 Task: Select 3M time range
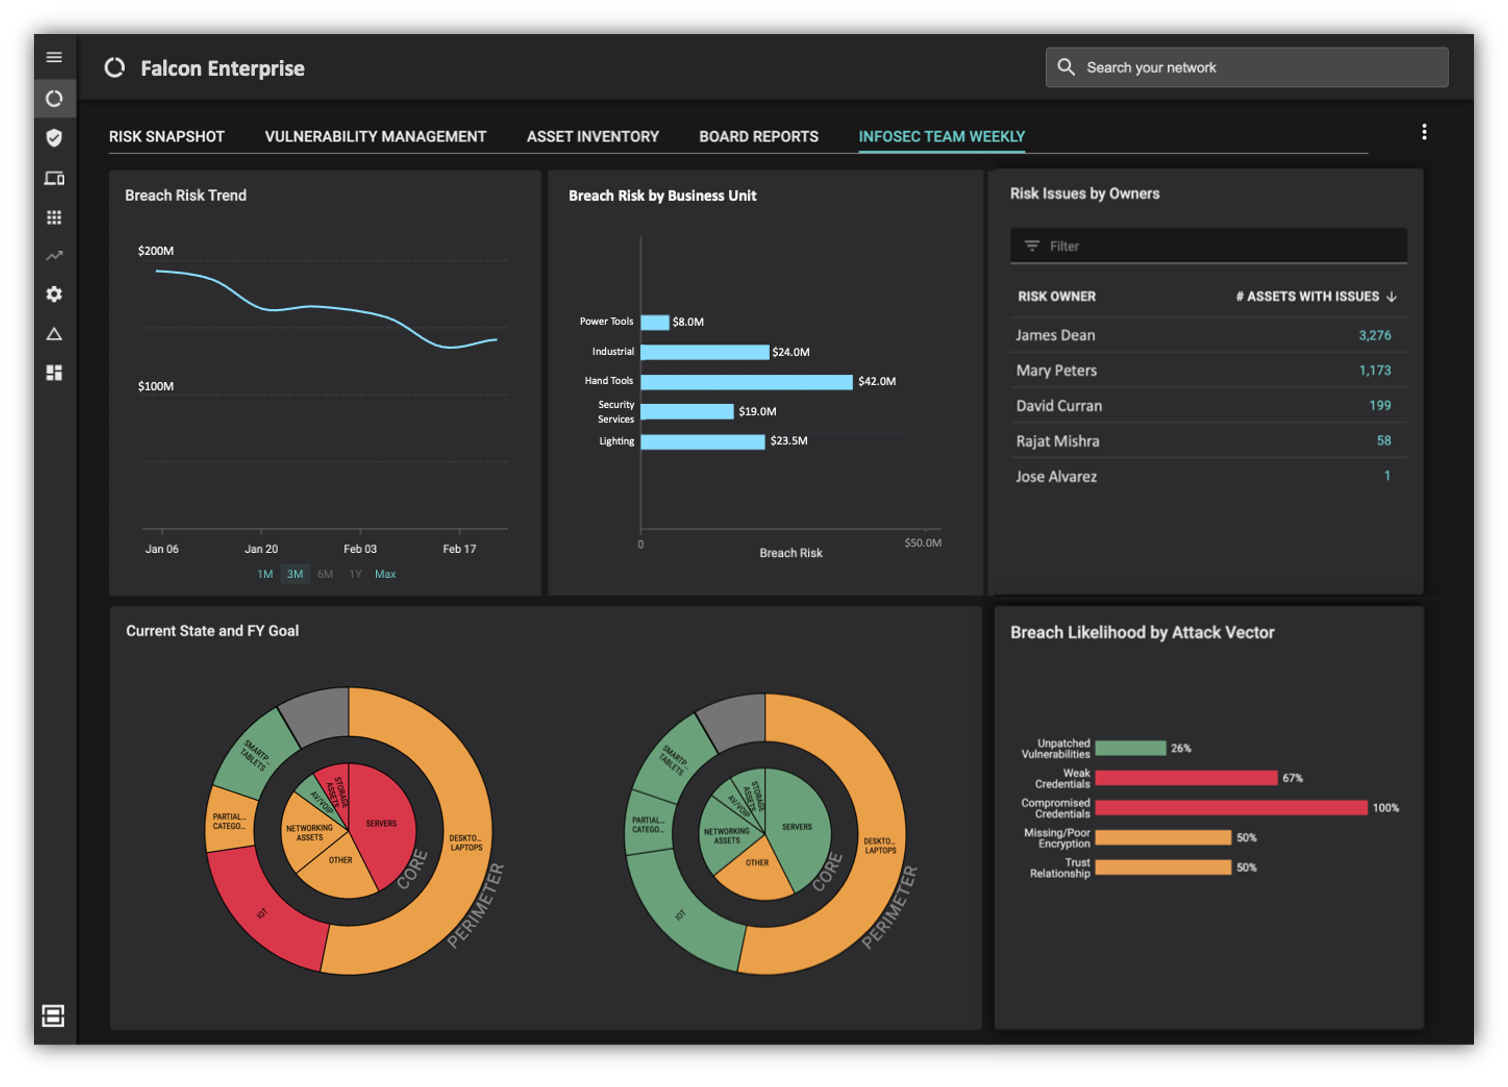click(x=295, y=574)
